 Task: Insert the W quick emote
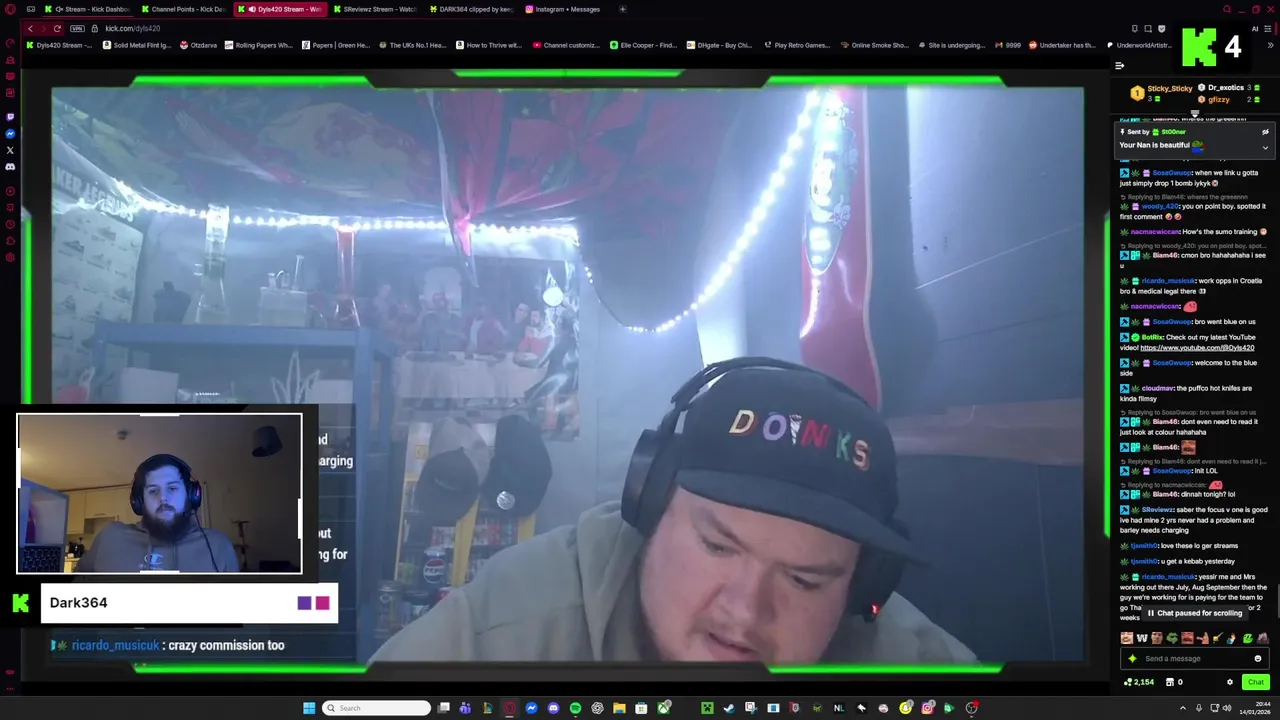1142,638
